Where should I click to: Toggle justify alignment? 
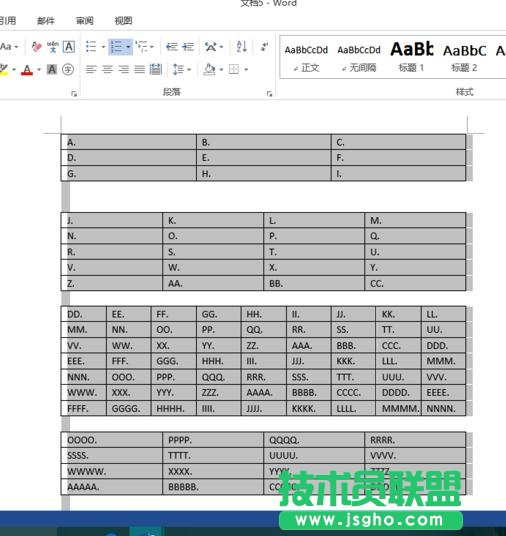point(139,70)
